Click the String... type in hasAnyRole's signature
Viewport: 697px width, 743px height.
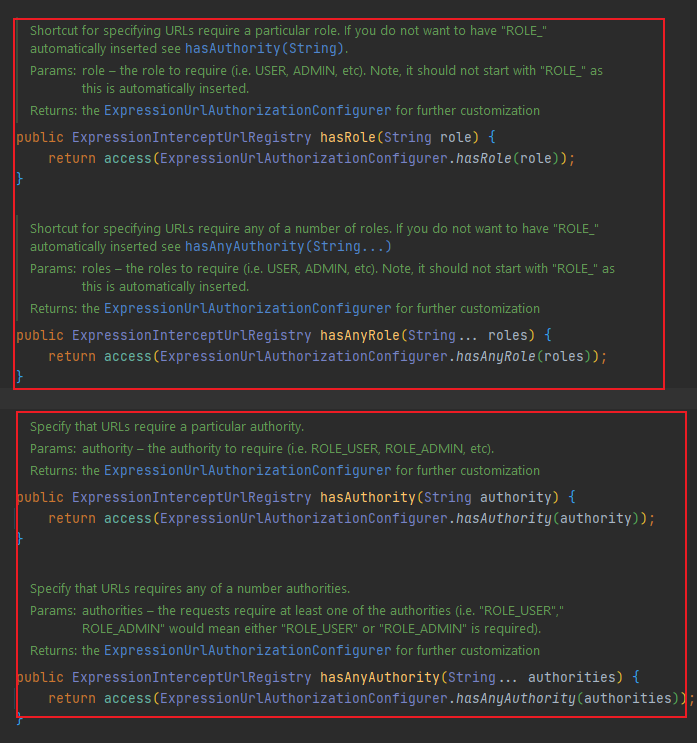pyautogui.click(x=443, y=335)
